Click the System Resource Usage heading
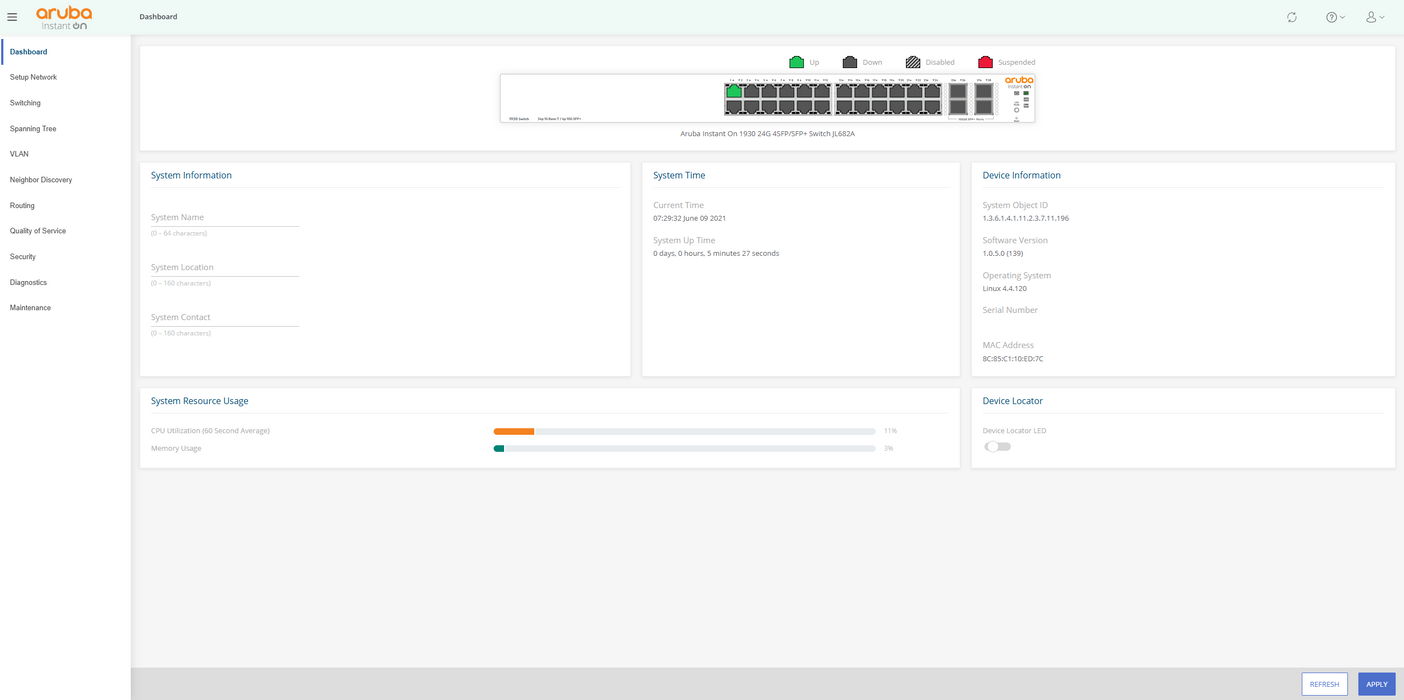The image size is (1404, 700). (x=200, y=401)
